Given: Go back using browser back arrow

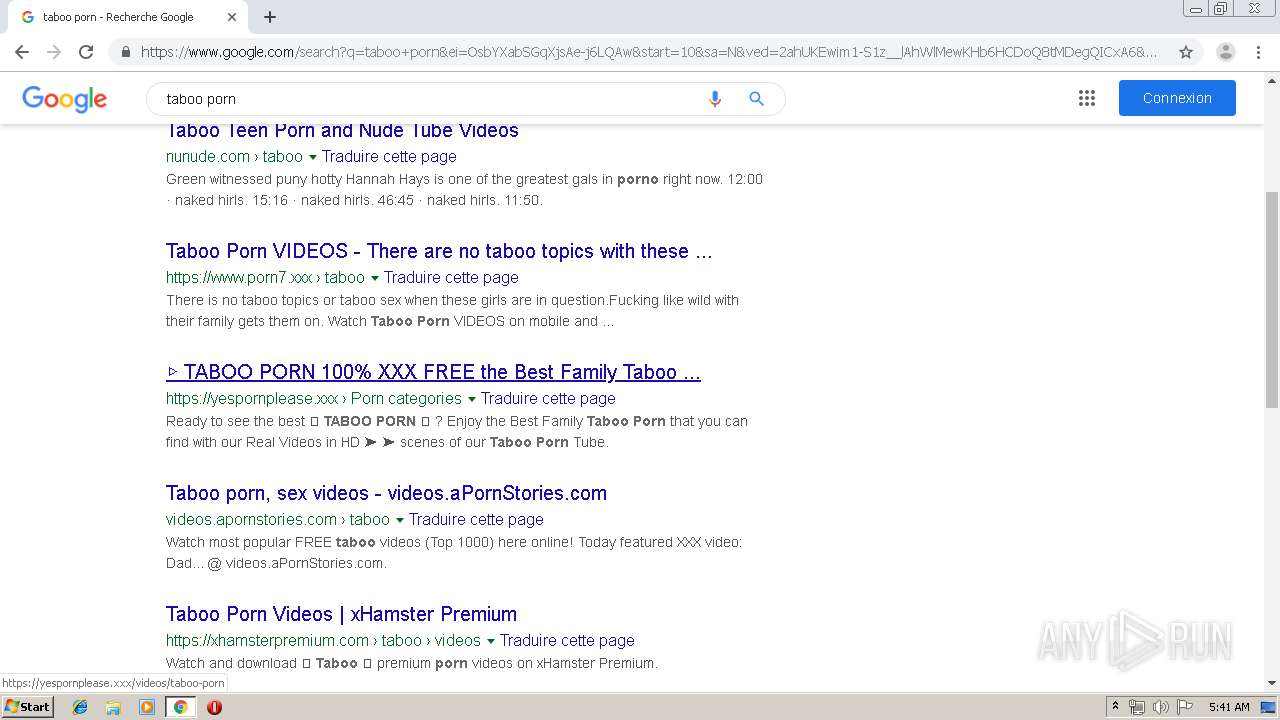Looking at the screenshot, I should [x=22, y=52].
